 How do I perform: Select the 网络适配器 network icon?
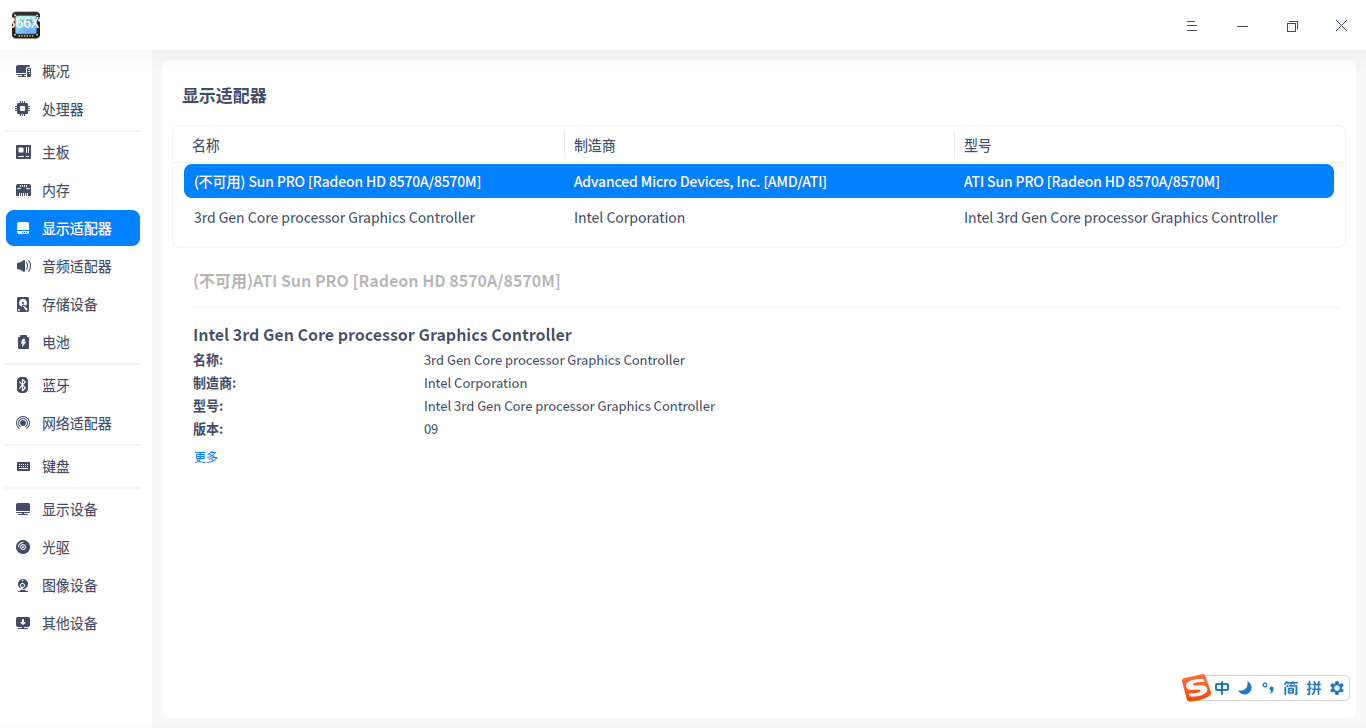click(x=22, y=423)
